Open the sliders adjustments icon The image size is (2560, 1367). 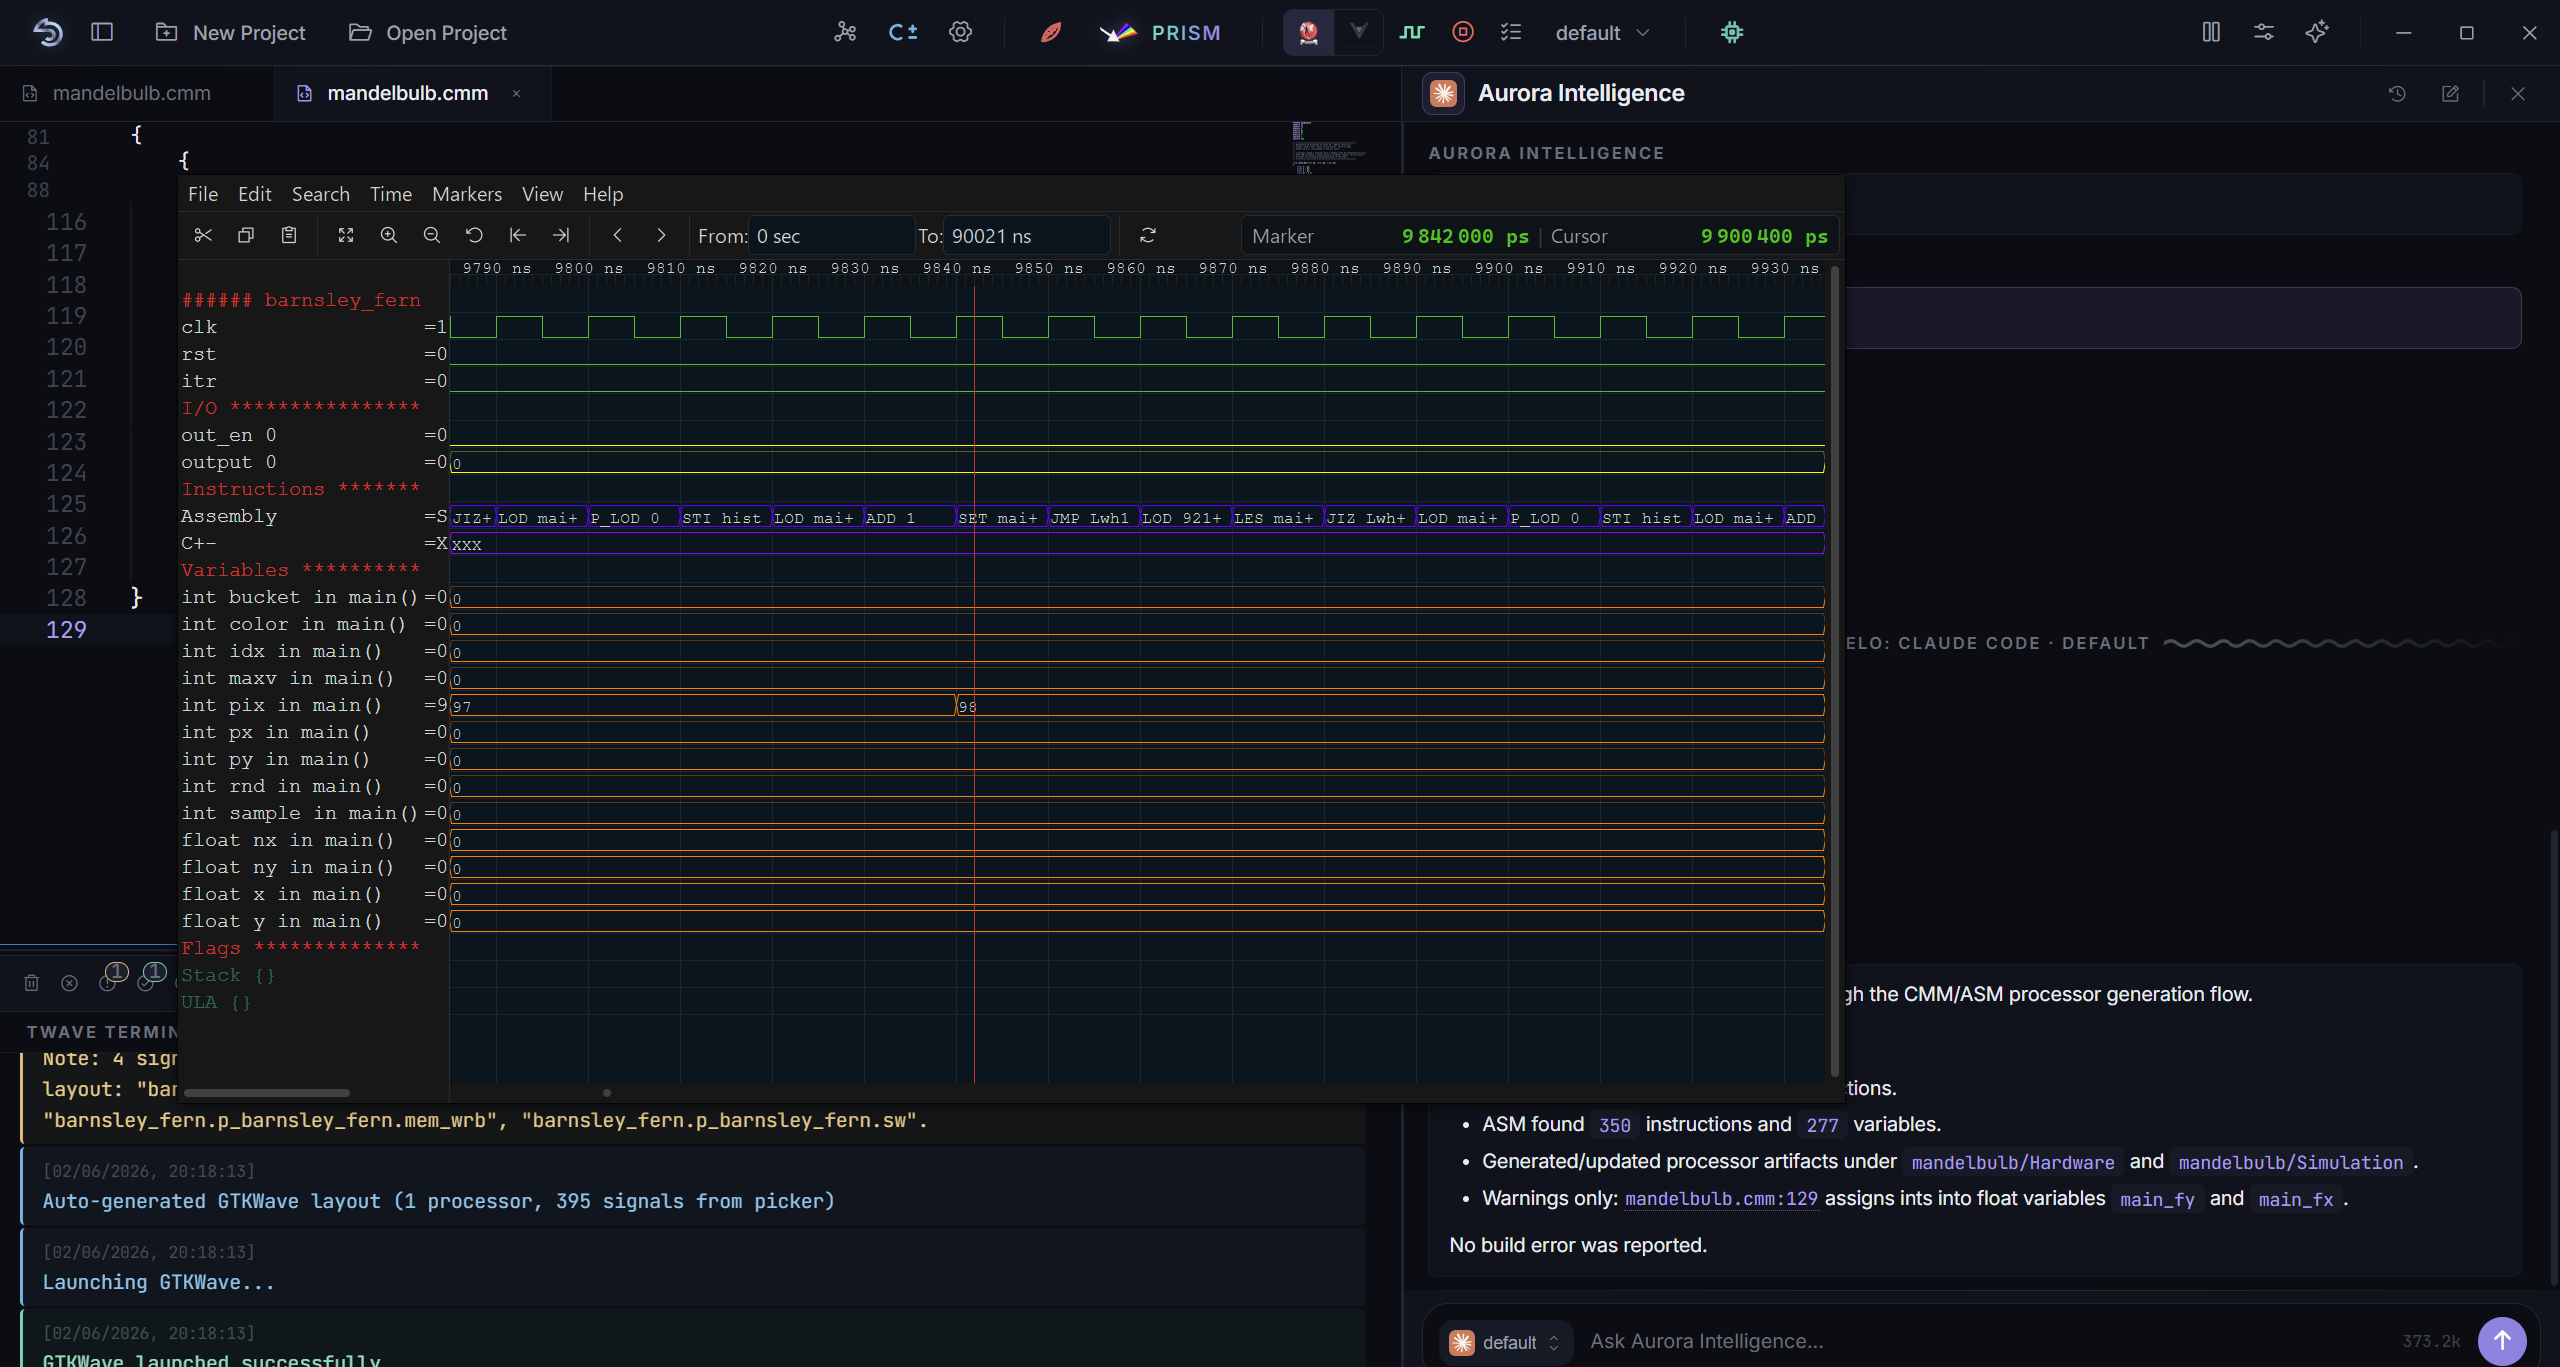[x=2264, y=32]
